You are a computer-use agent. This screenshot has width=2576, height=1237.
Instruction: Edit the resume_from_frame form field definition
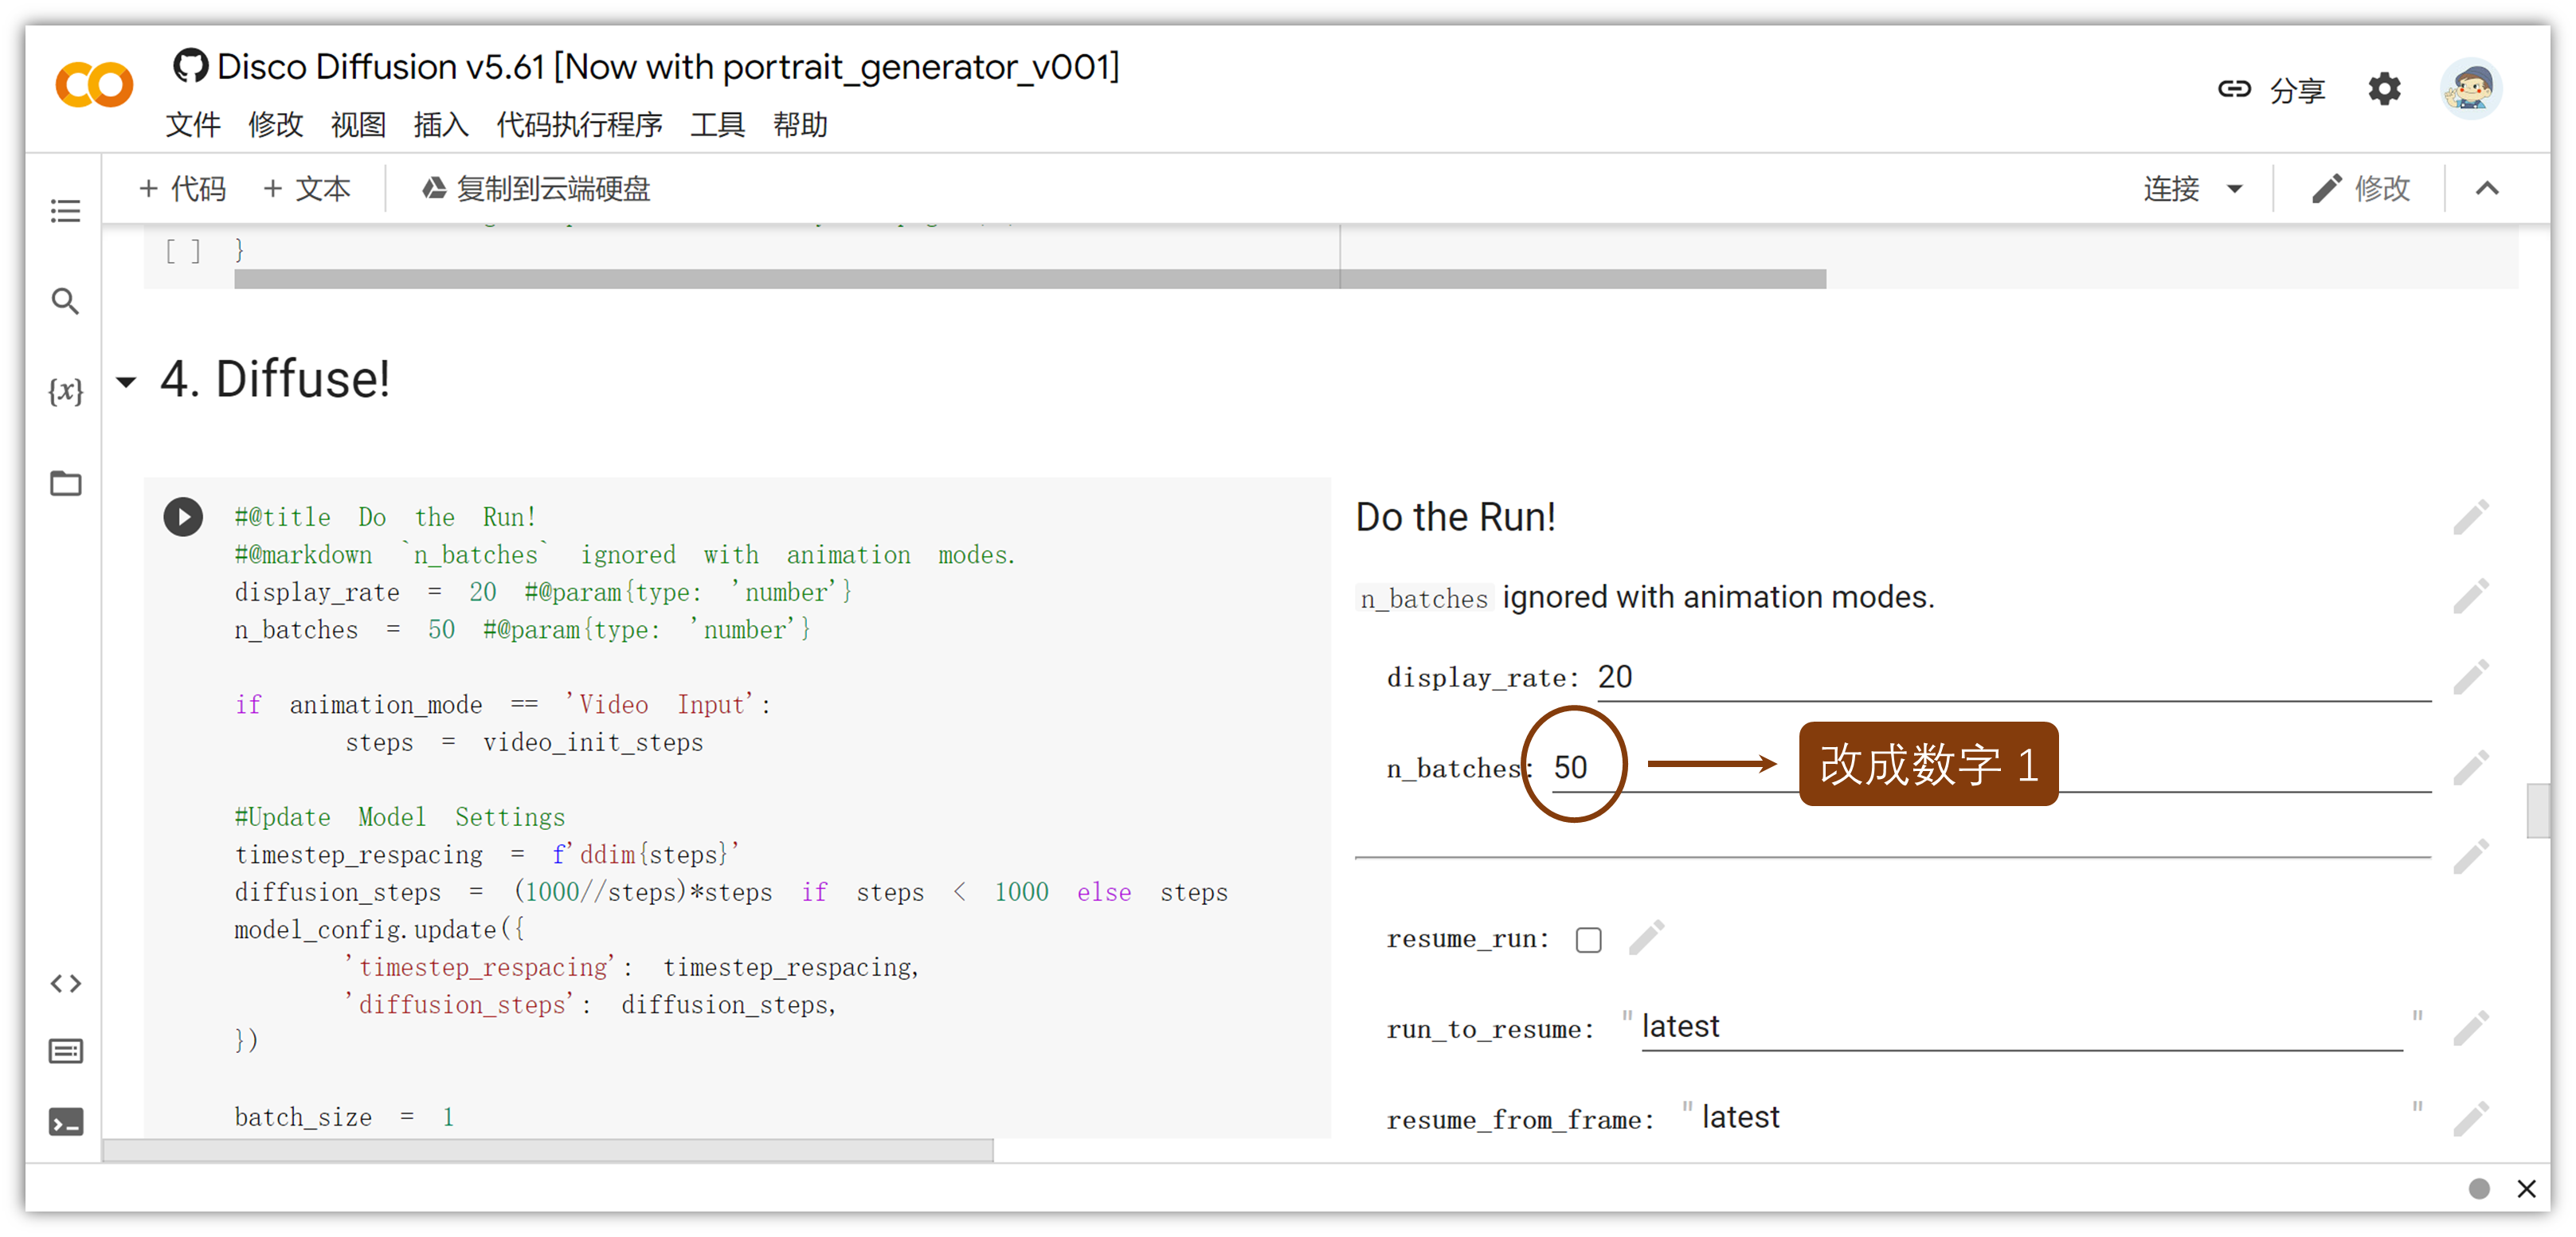pyautogui.click(x=2471, y=1118)
